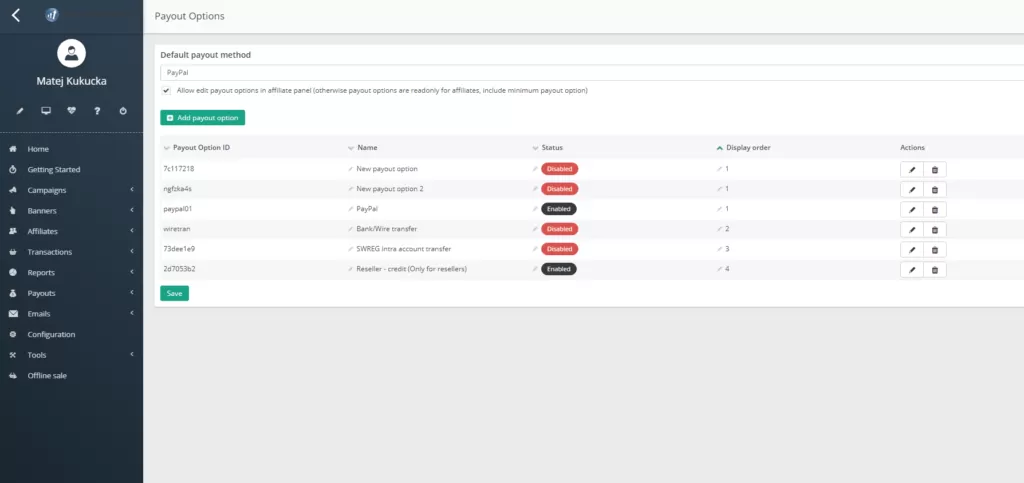The image size is (1024, 483).
Task: Collapse sidebar with the back arrow
Action: 16,15
